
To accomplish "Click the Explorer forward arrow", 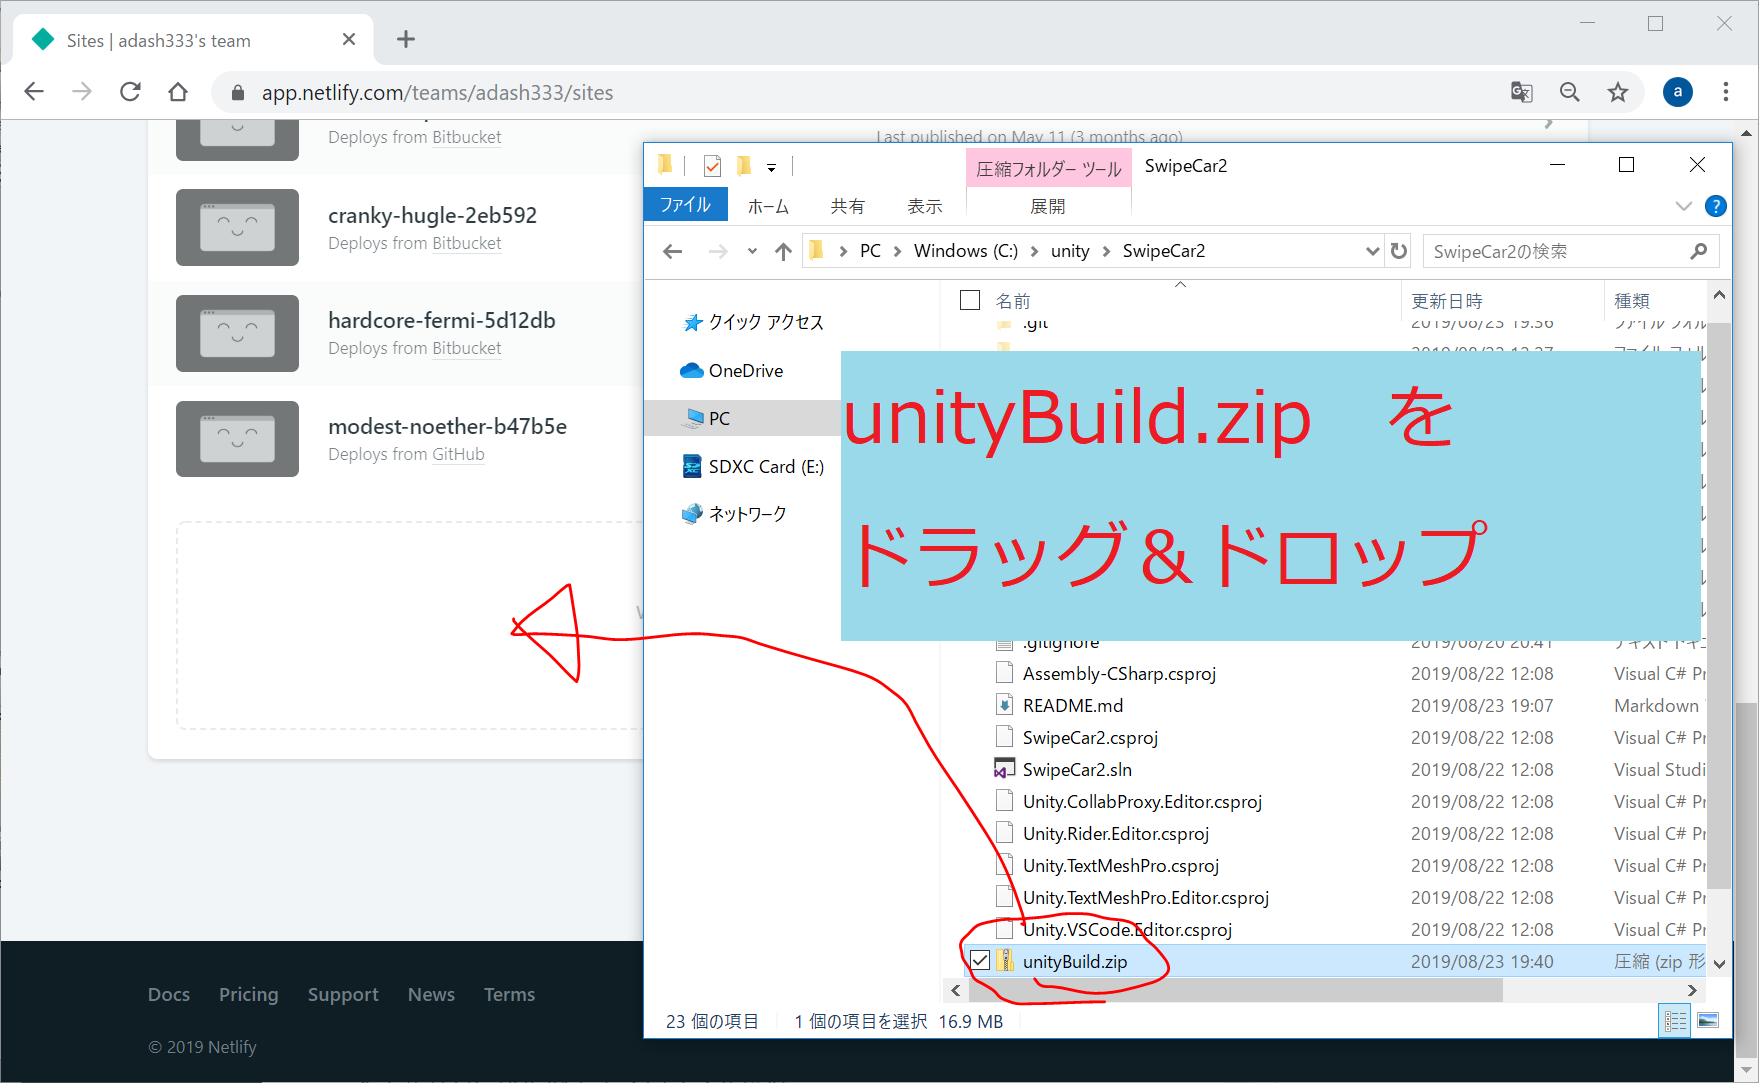I will coord(718,251).
